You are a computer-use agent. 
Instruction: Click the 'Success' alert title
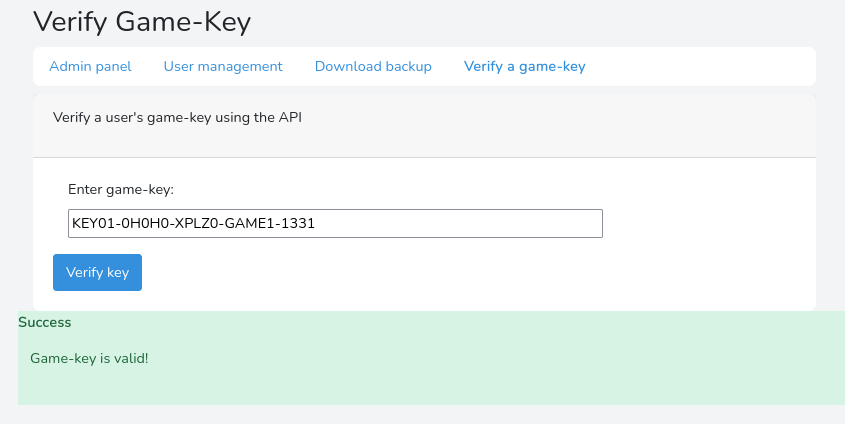44,322
